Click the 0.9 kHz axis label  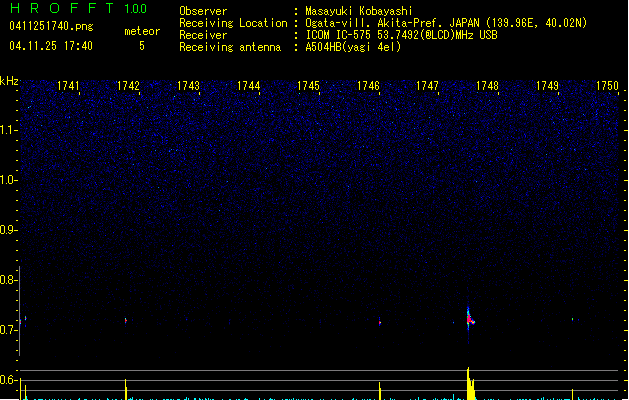(x=8, y=230)
